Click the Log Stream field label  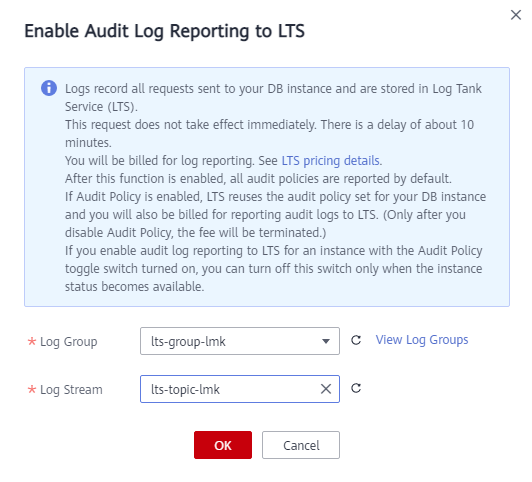coord(71,390)
